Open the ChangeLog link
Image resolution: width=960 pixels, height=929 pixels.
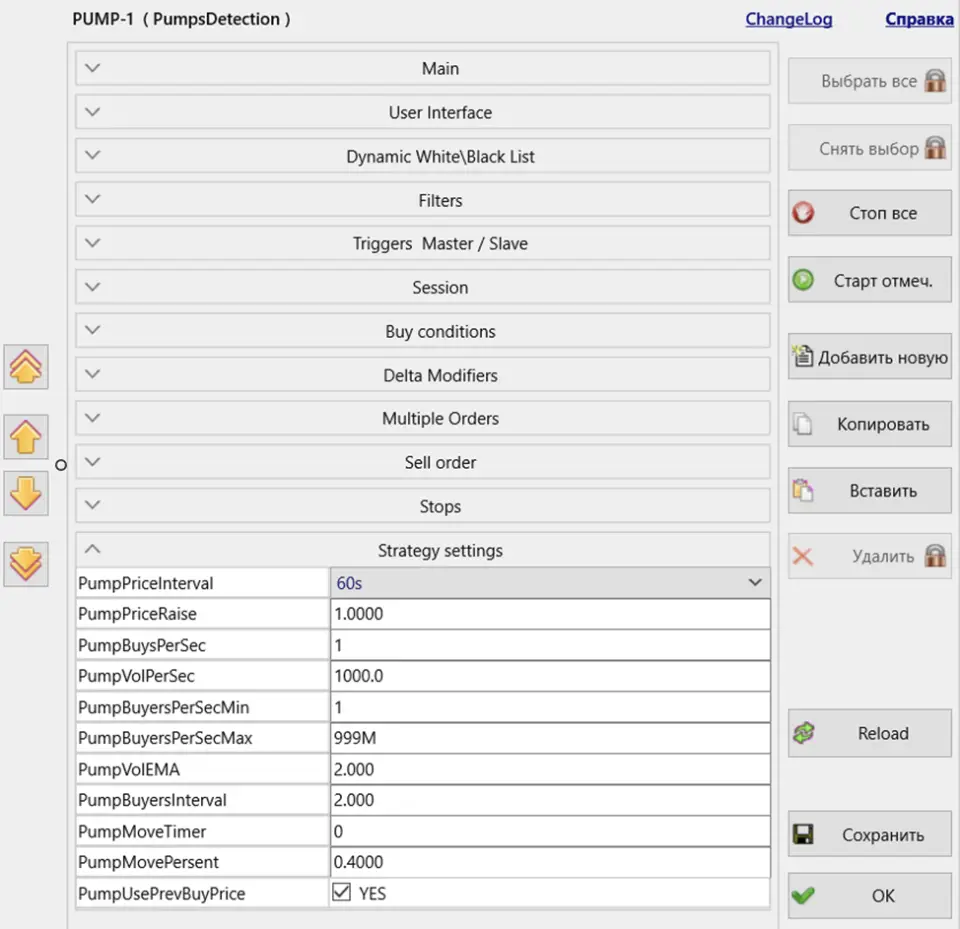[788, 19]
